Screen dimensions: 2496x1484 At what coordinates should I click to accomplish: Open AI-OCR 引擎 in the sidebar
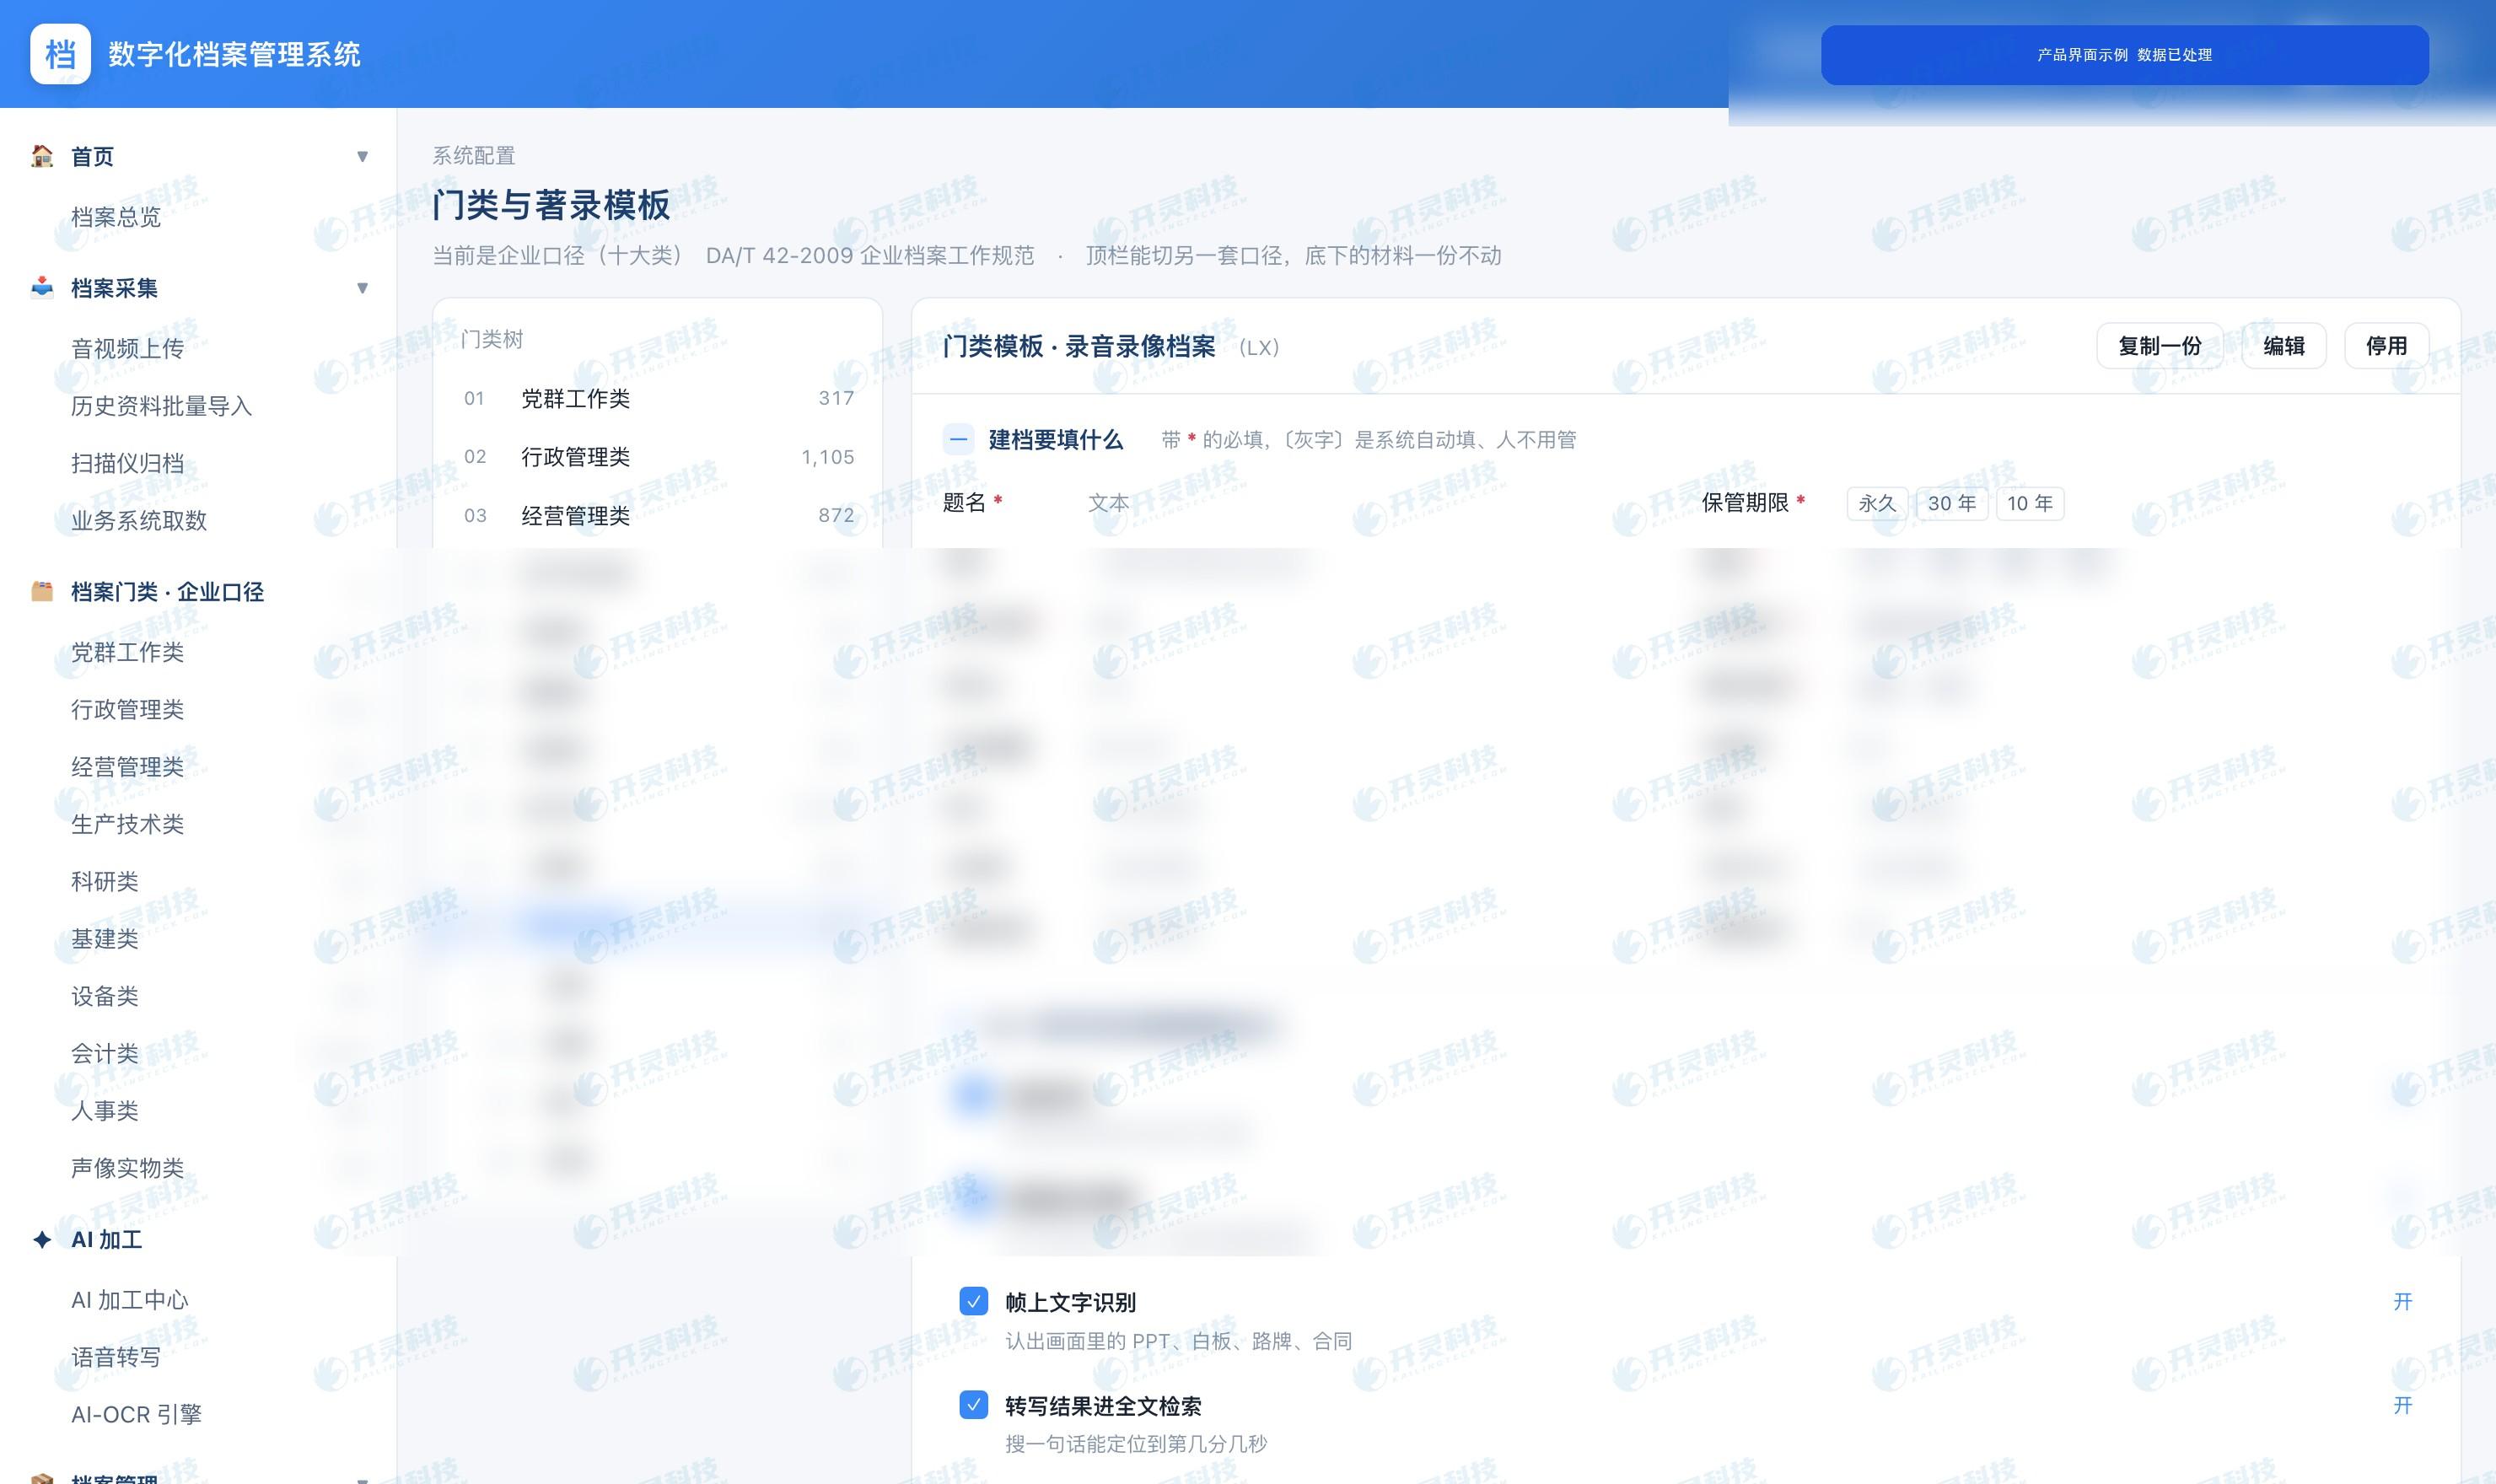click(136, 1414)
